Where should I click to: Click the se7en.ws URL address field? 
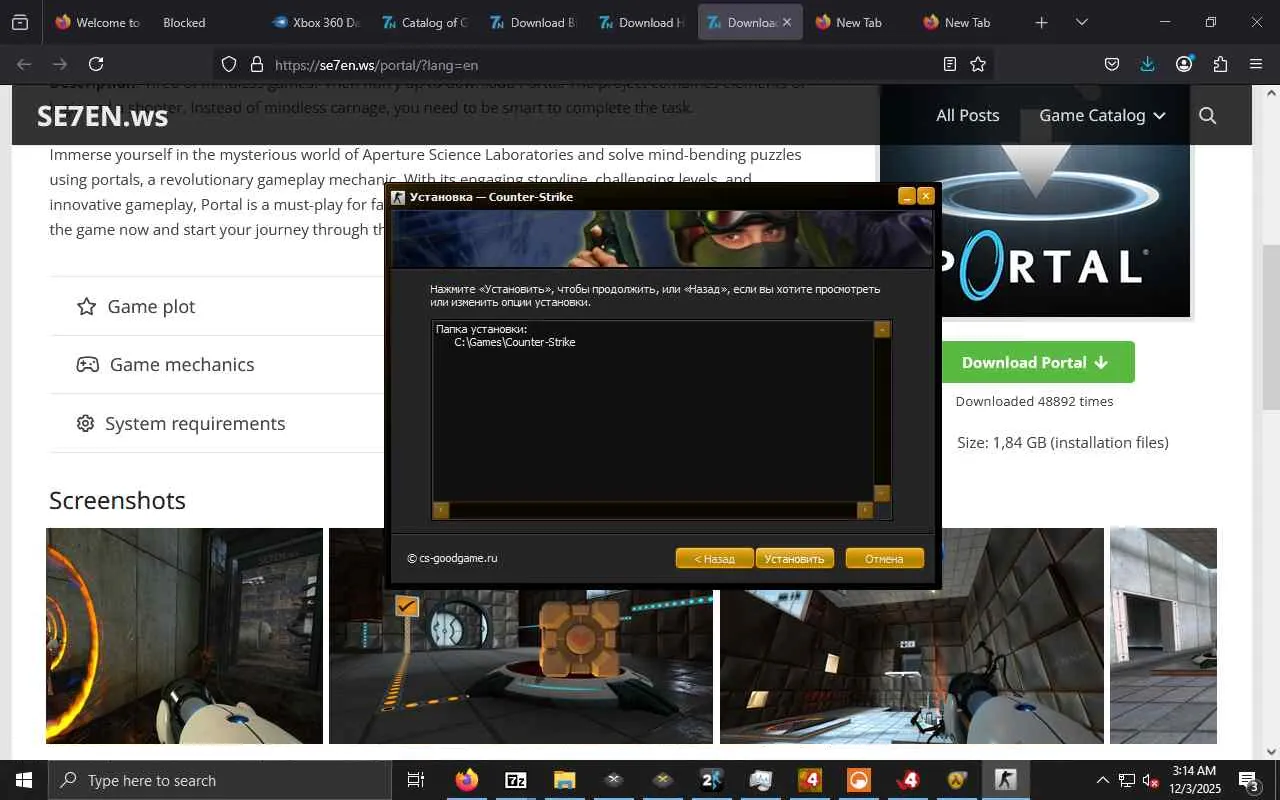[x=605, y=64]
